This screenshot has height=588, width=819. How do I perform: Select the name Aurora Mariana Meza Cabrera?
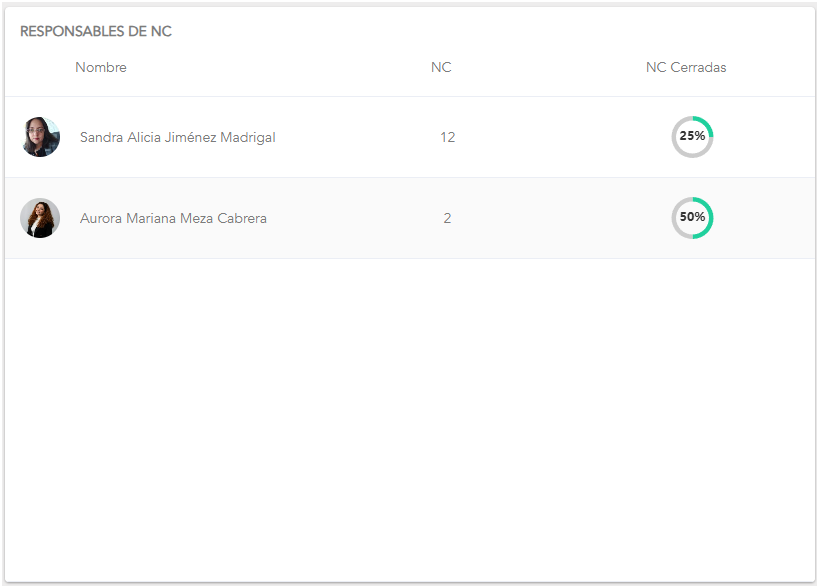tap(173, 218)
